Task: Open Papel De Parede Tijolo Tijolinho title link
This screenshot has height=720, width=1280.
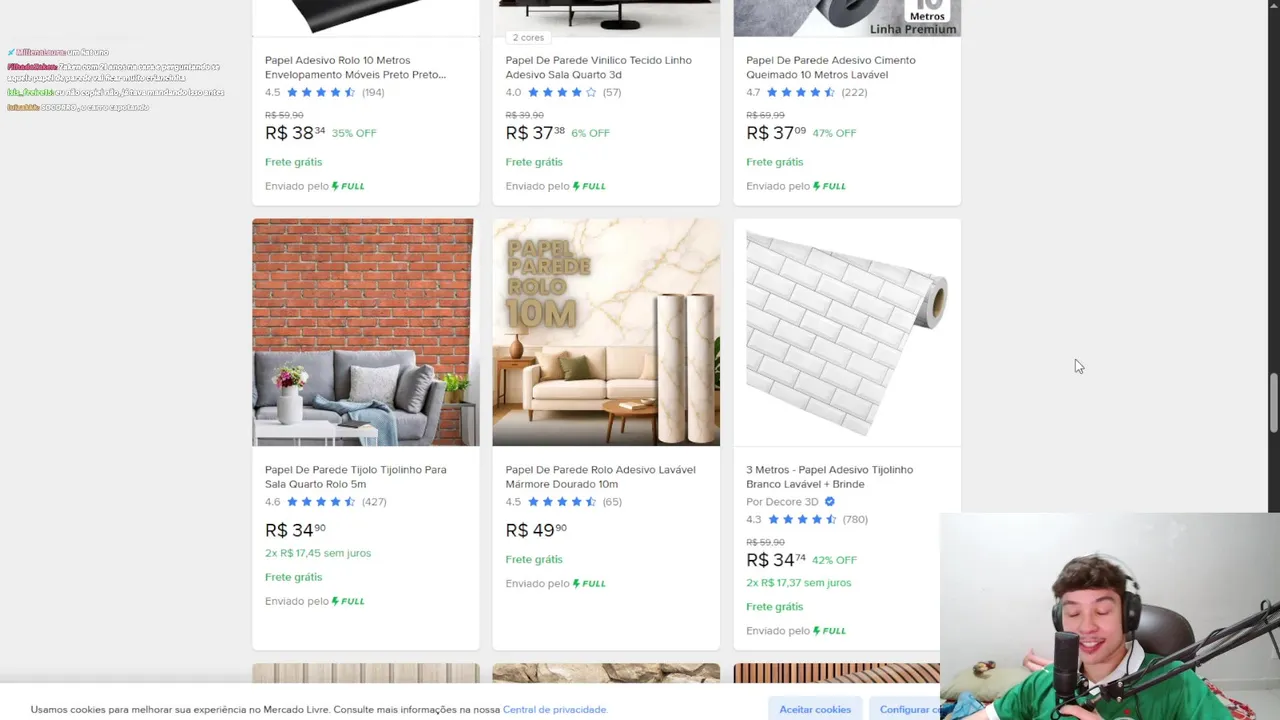Action: (356, 477)
